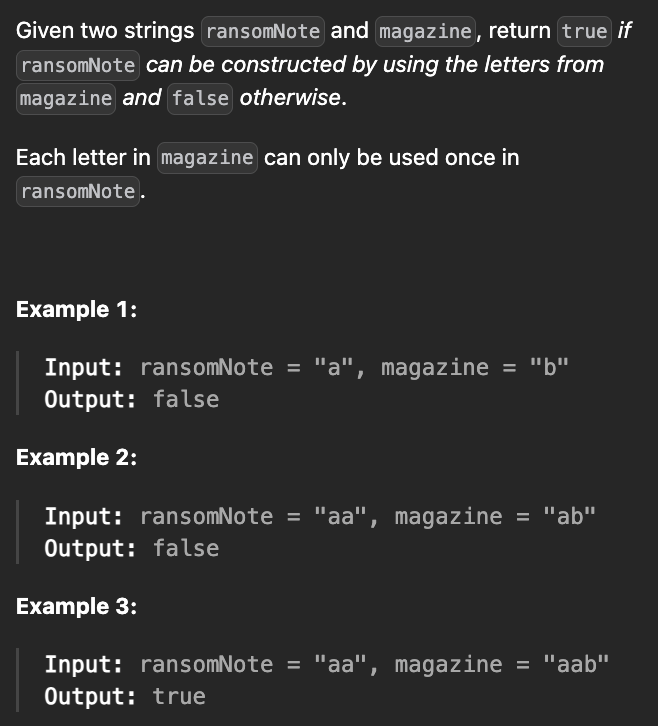The image size is (658, 726).
Task: Click the magazine value "ab" in Example 2
Action: [x=569, y=516]
